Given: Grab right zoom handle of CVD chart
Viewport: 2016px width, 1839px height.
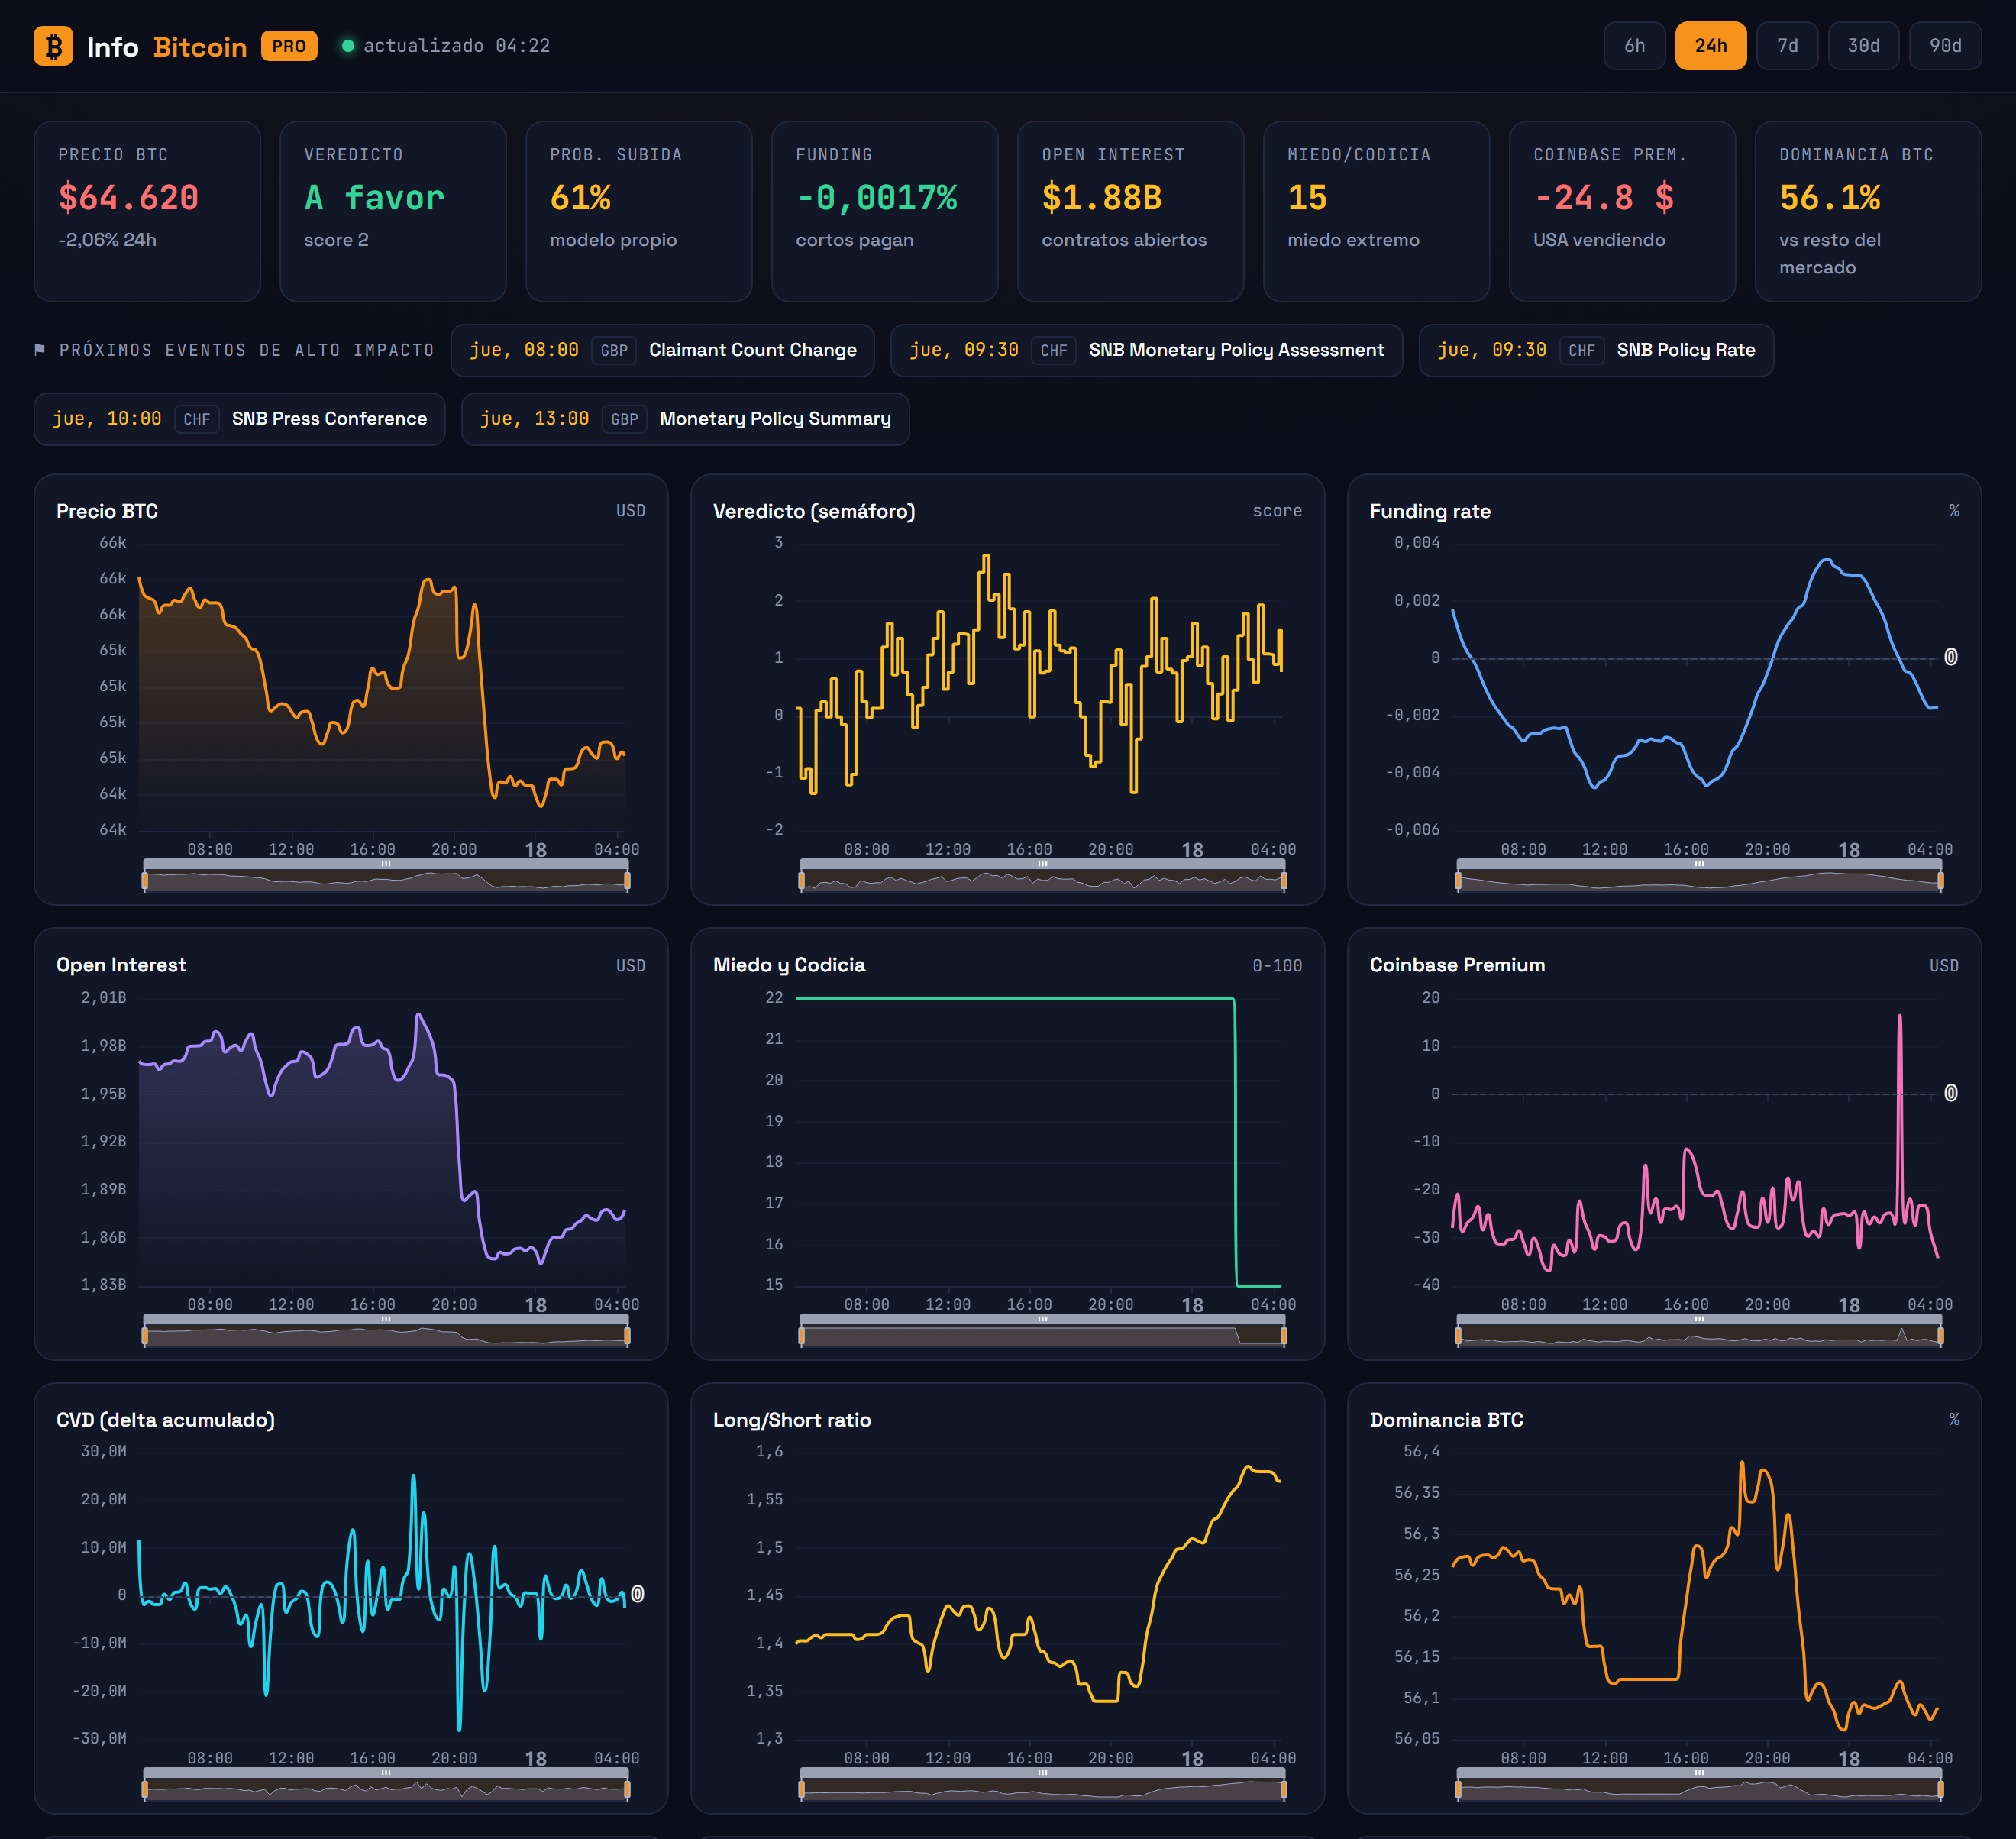Looking at the screenshot, I should pos(627,1790).
